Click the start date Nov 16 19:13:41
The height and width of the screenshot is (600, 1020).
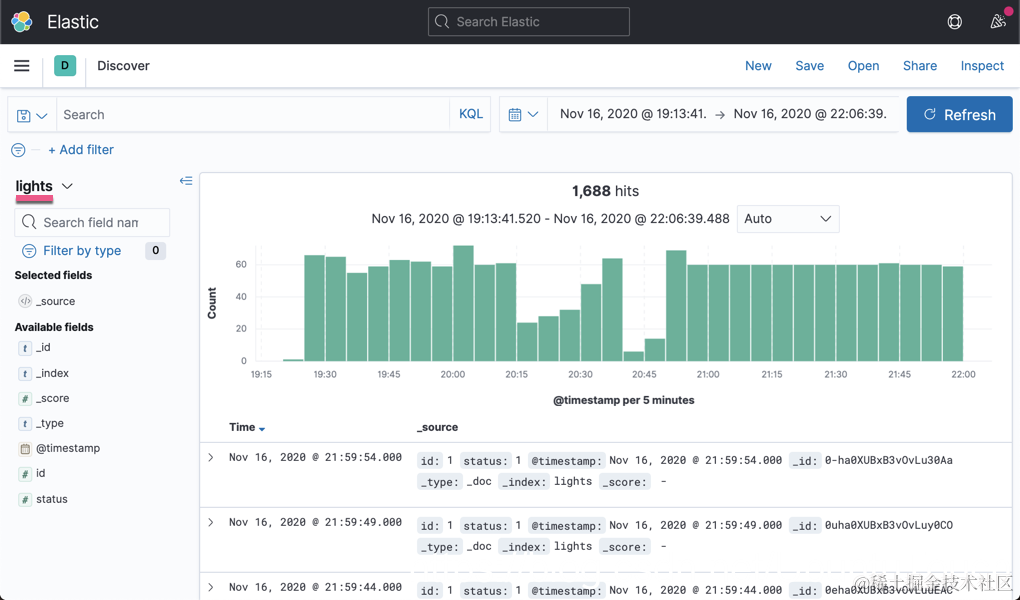click(633, 114)
